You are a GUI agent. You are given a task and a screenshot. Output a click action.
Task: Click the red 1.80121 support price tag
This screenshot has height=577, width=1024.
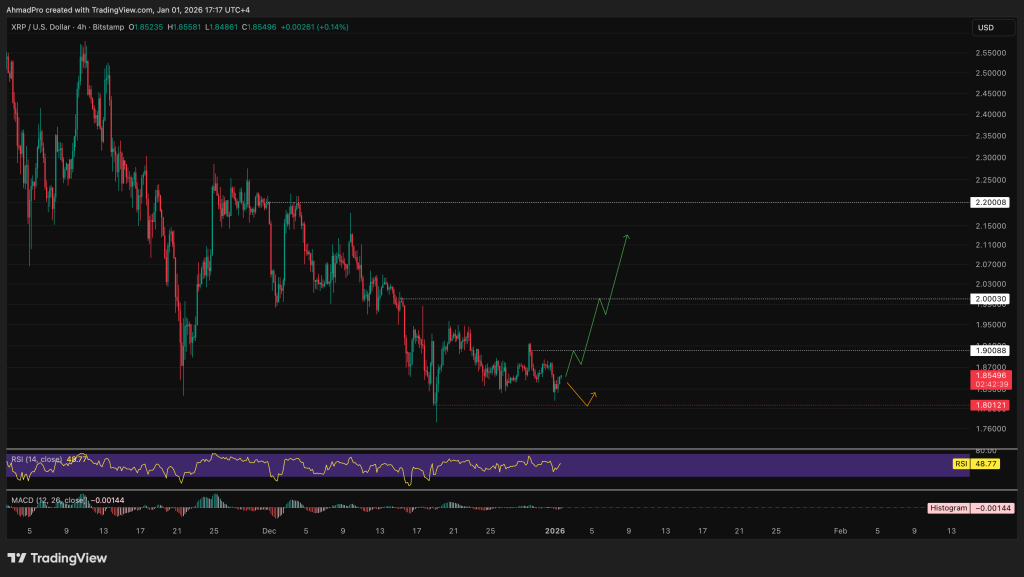(x=991, y=407)
